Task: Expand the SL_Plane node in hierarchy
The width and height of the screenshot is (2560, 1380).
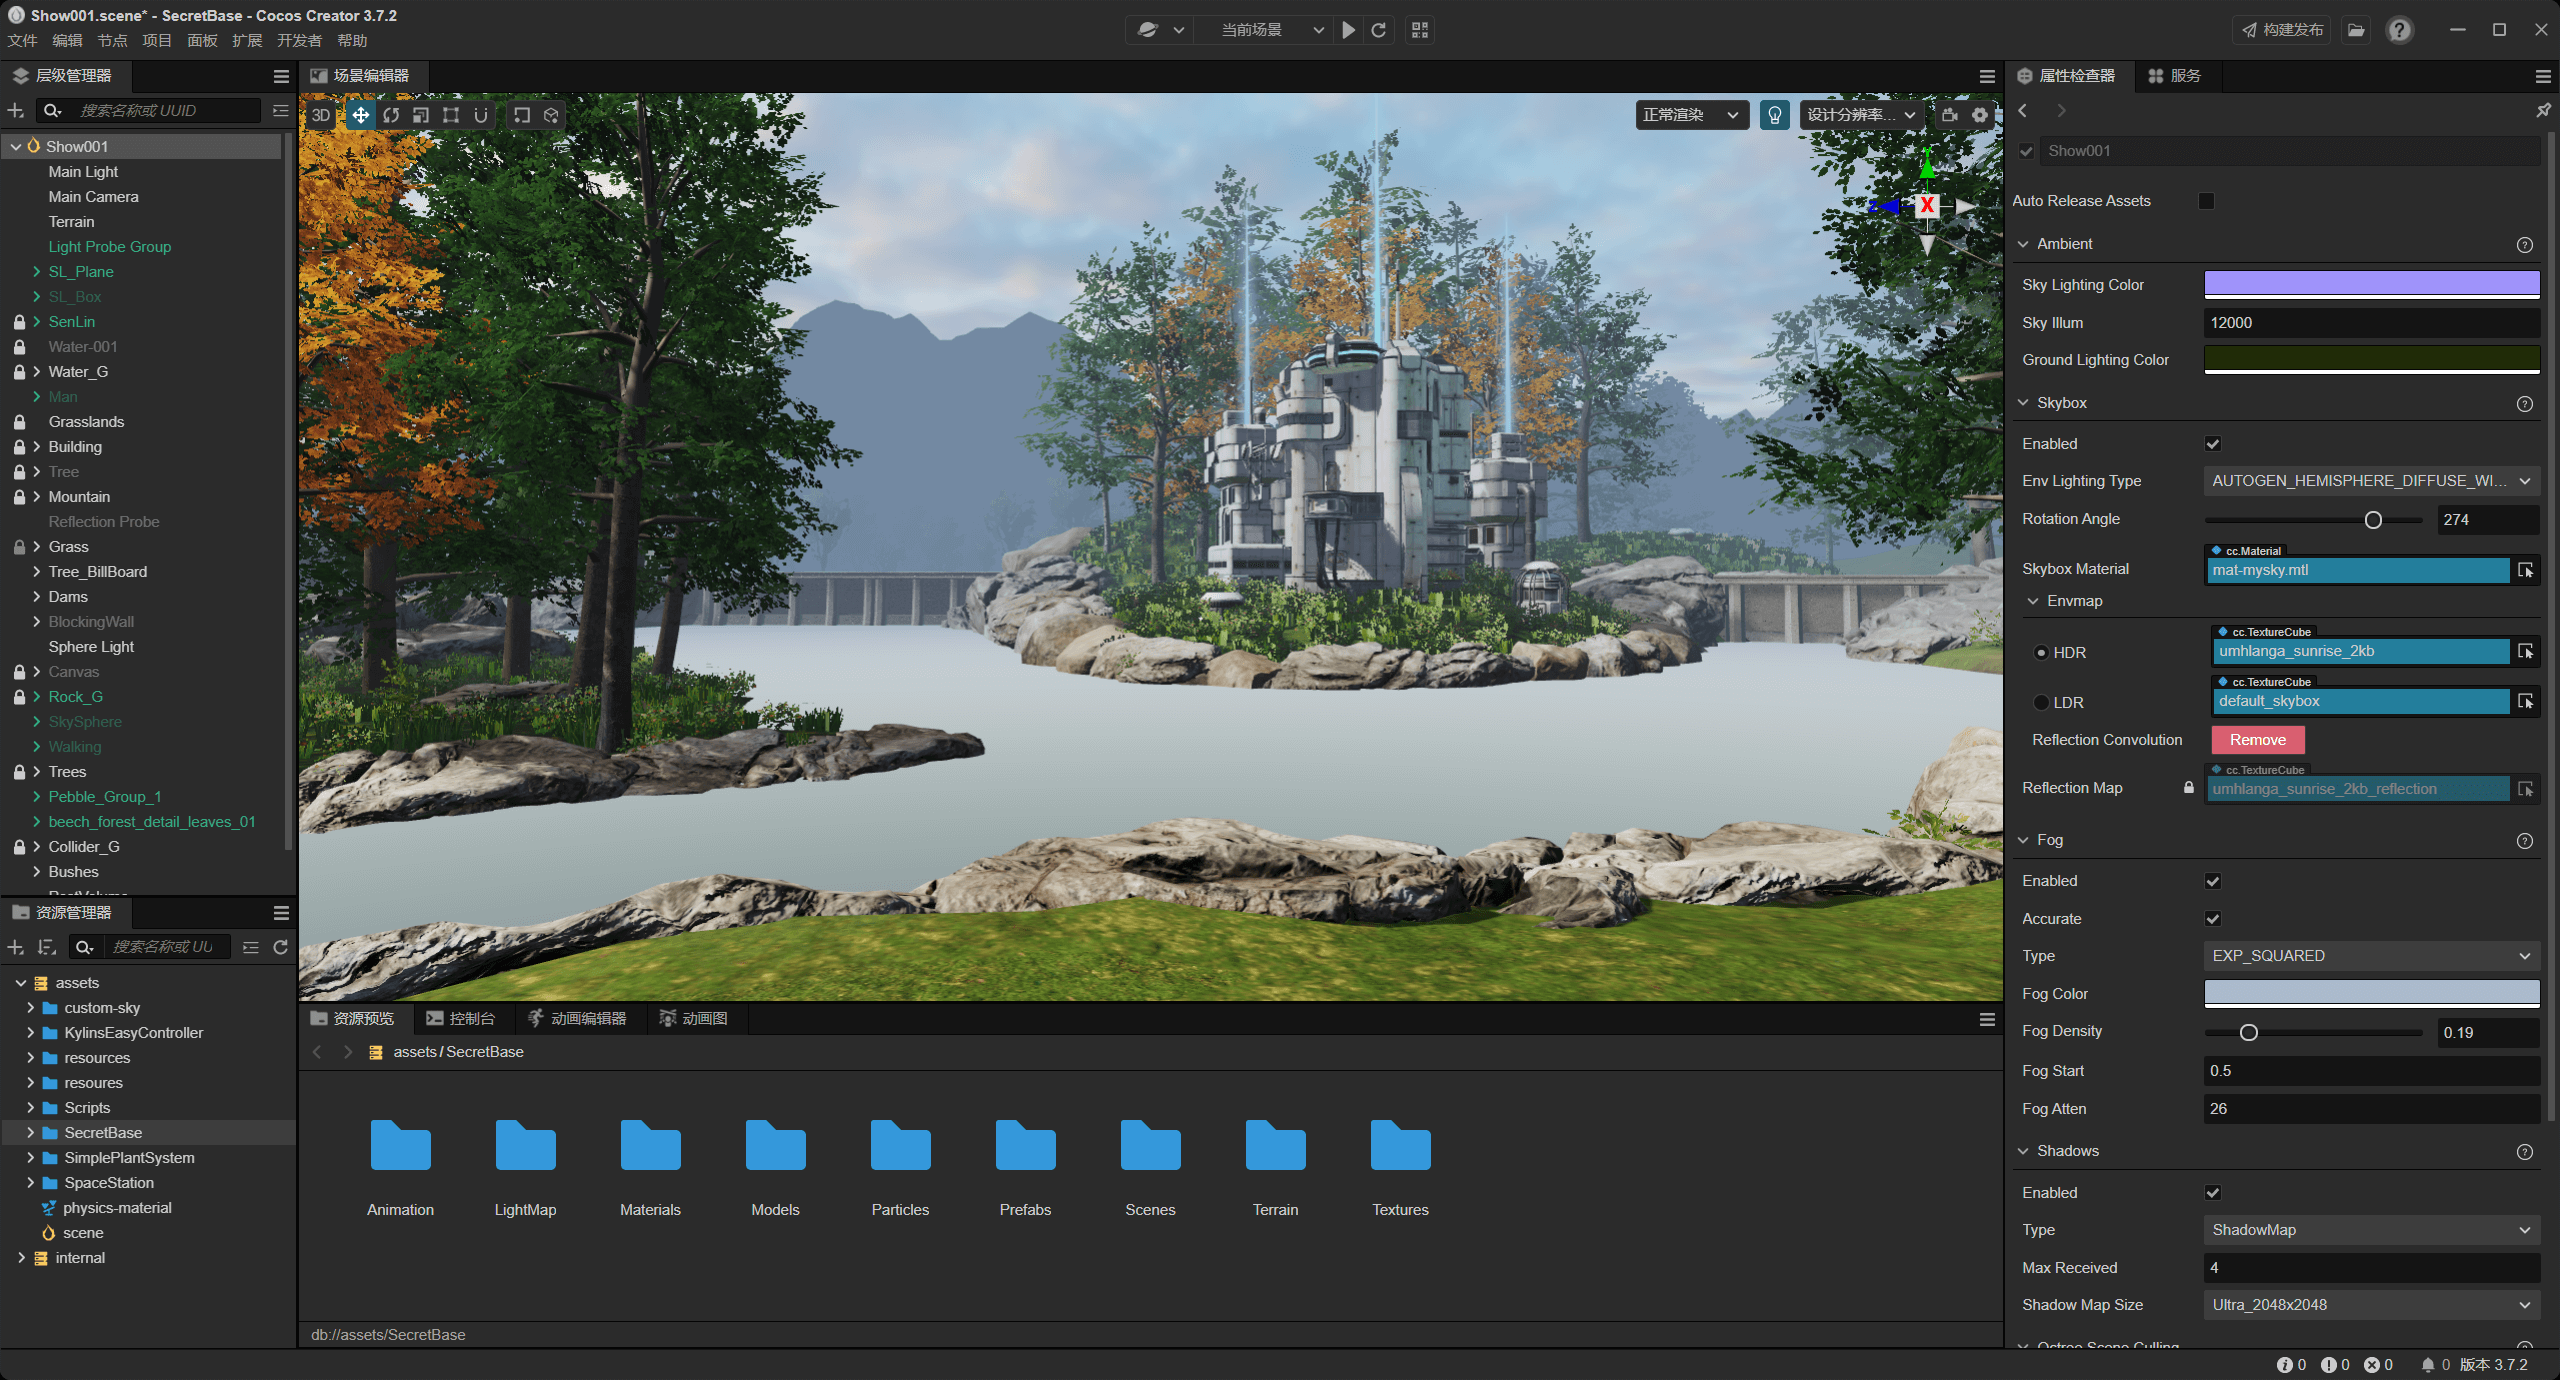Action: coord(37,271)
